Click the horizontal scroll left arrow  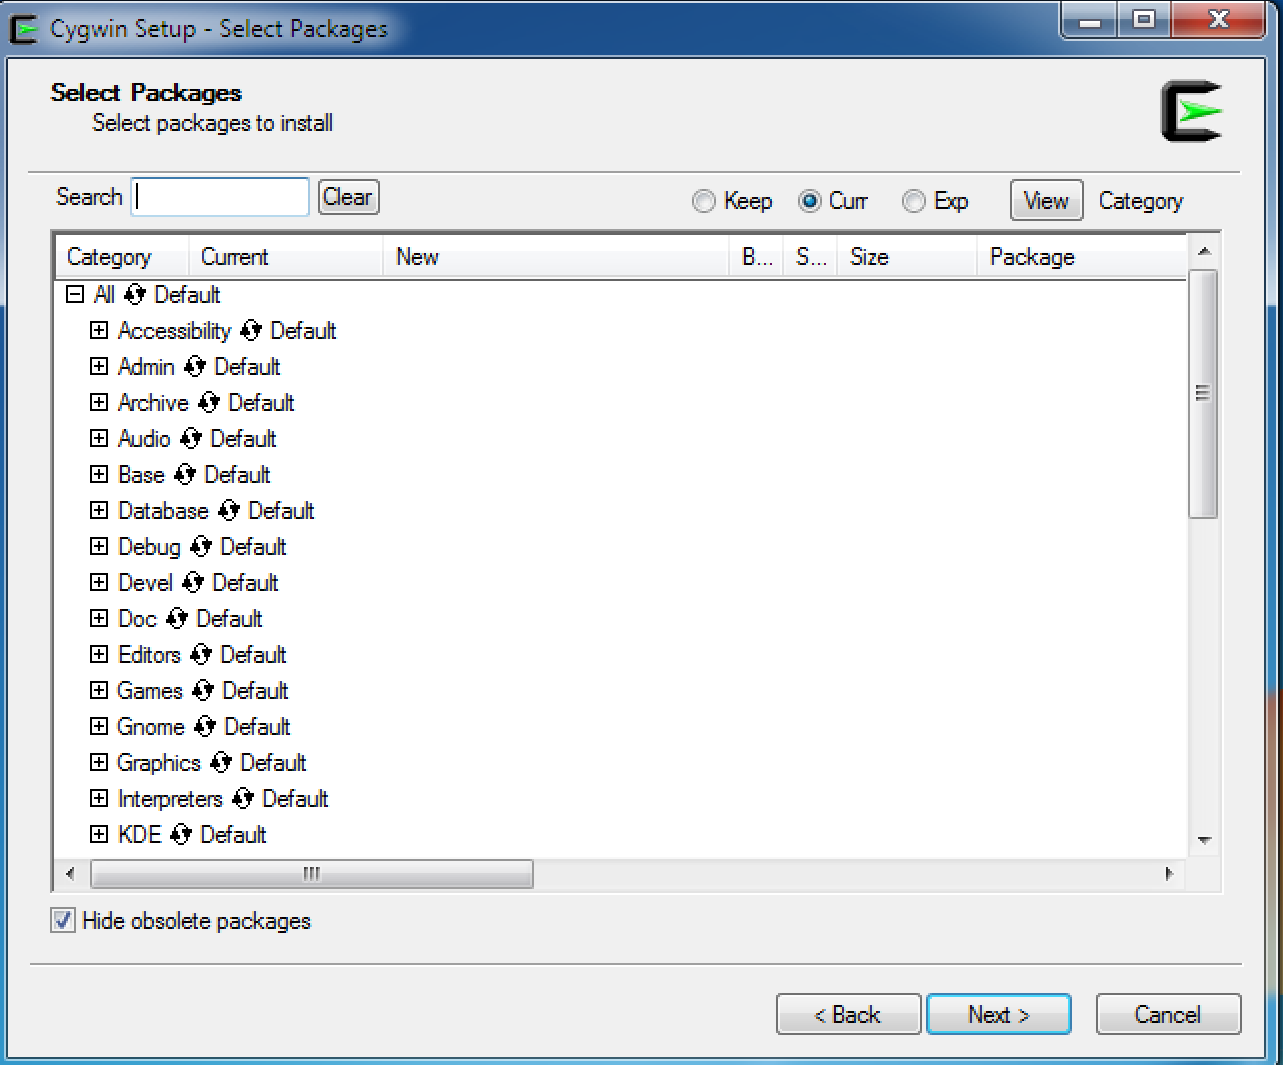[x=70, y=874]
